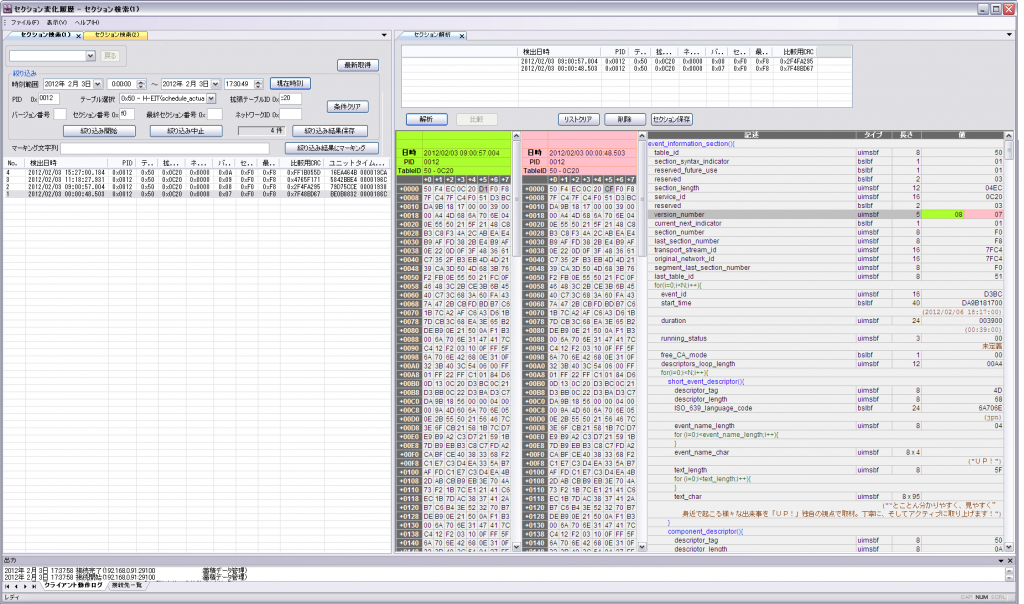This screenshot has height=604, width=1024.
Task: Adjust the end time 17:30:49 spinner
Action: click(258, 84)
